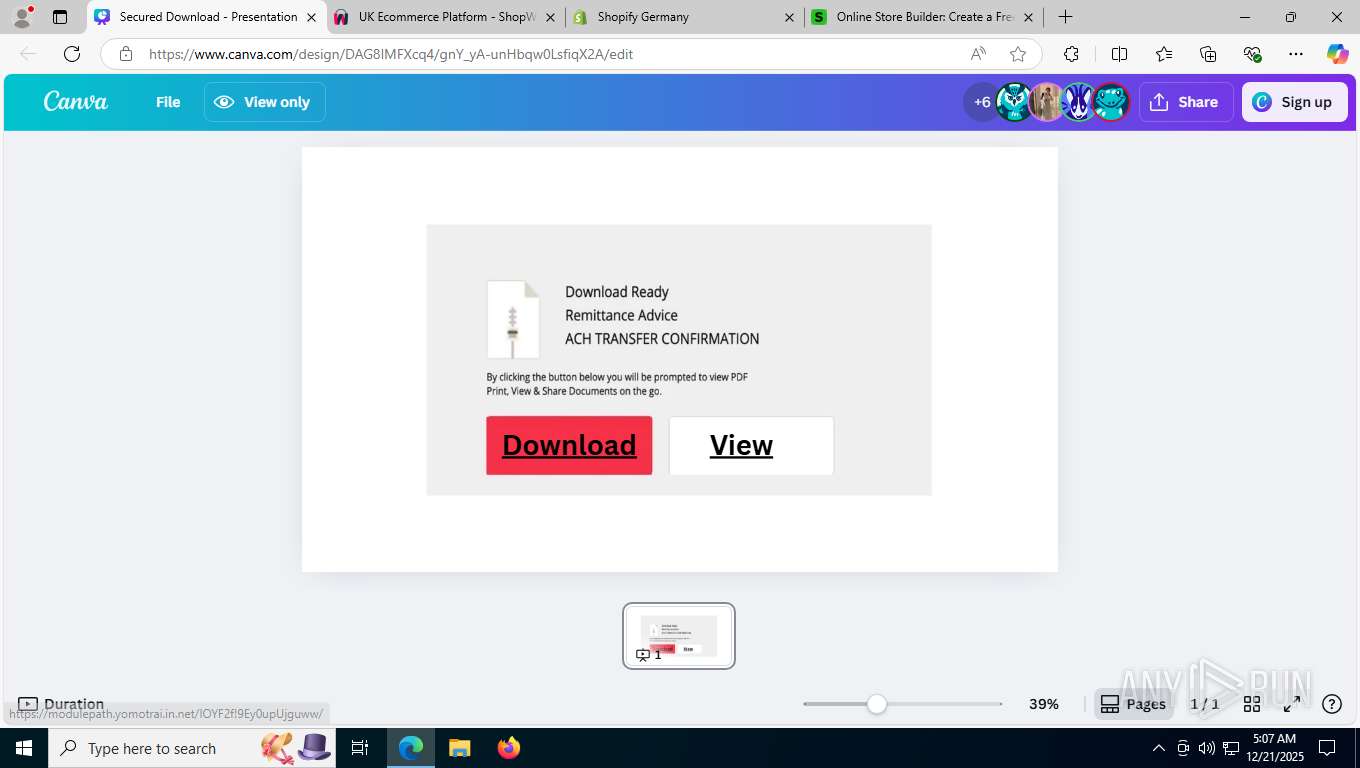Open tab actions menu

(x=60, y=17)
